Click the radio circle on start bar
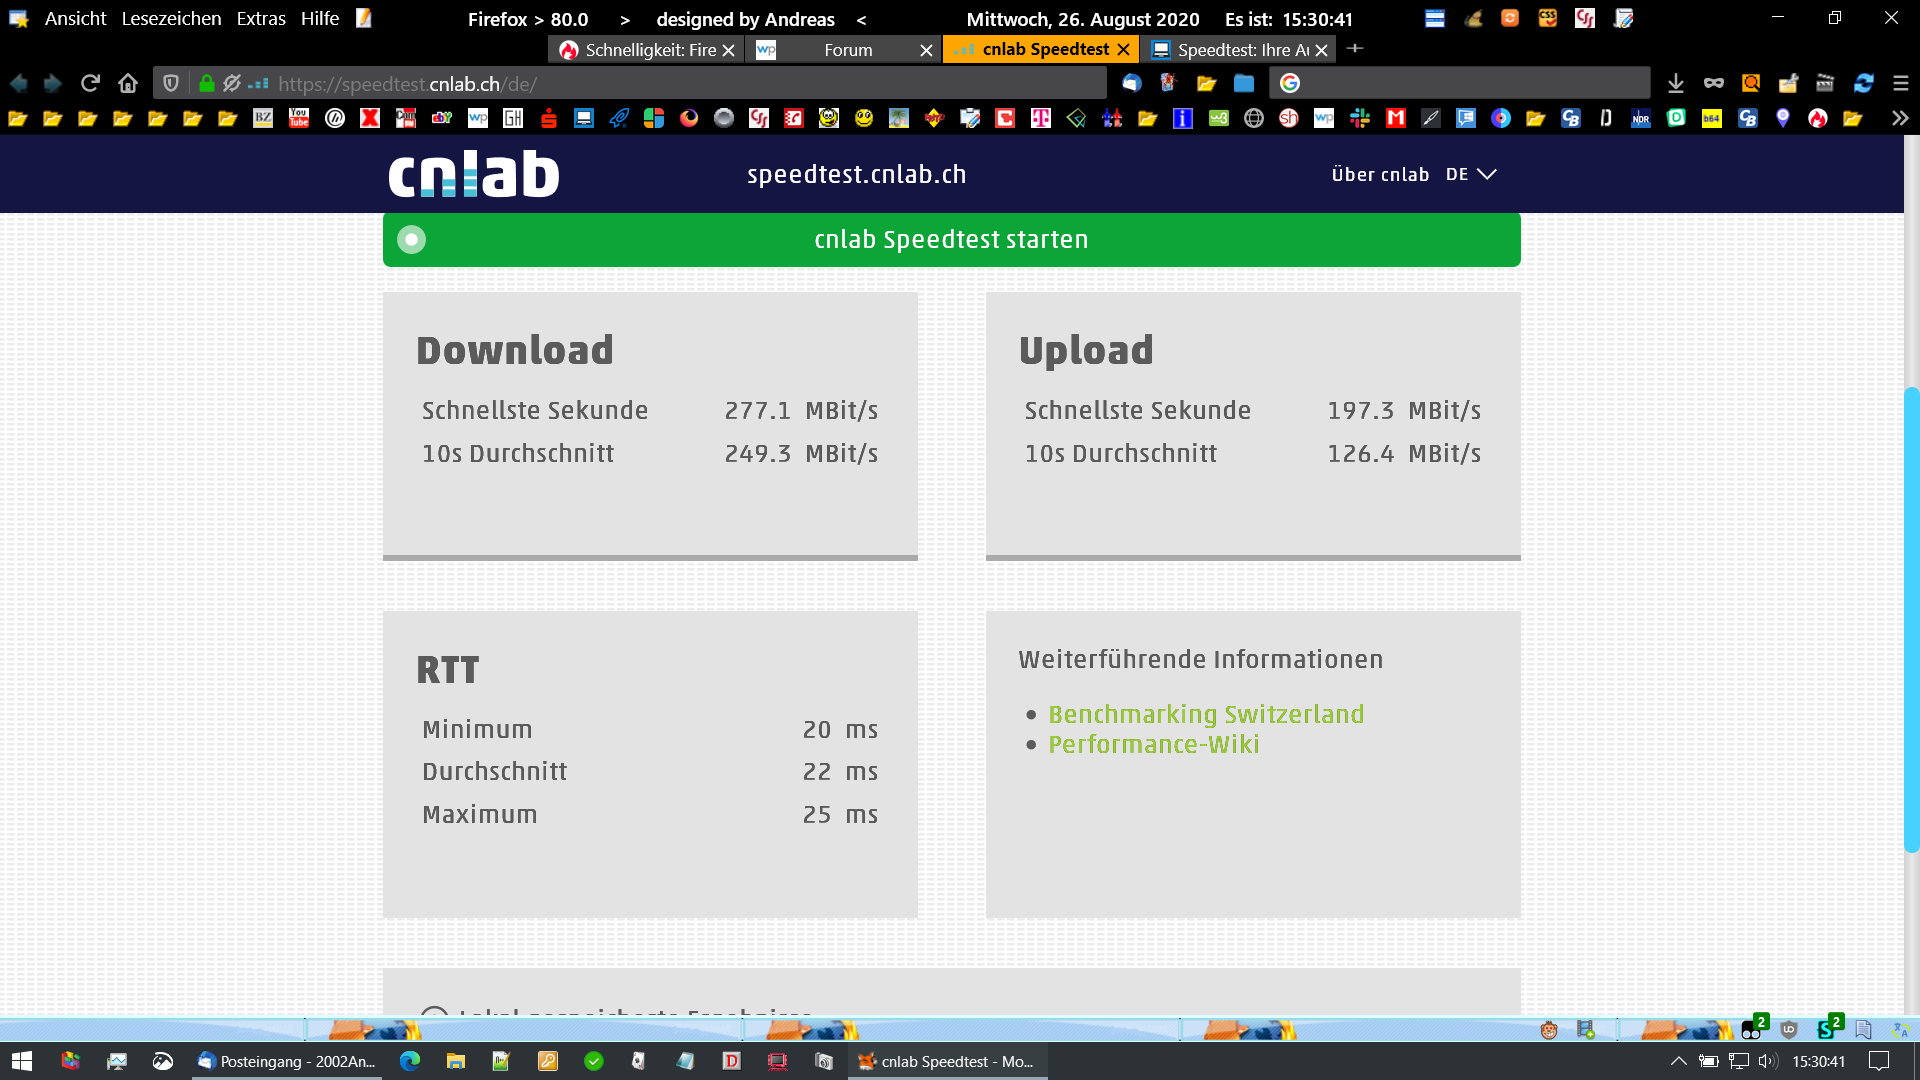 (411, 239)
